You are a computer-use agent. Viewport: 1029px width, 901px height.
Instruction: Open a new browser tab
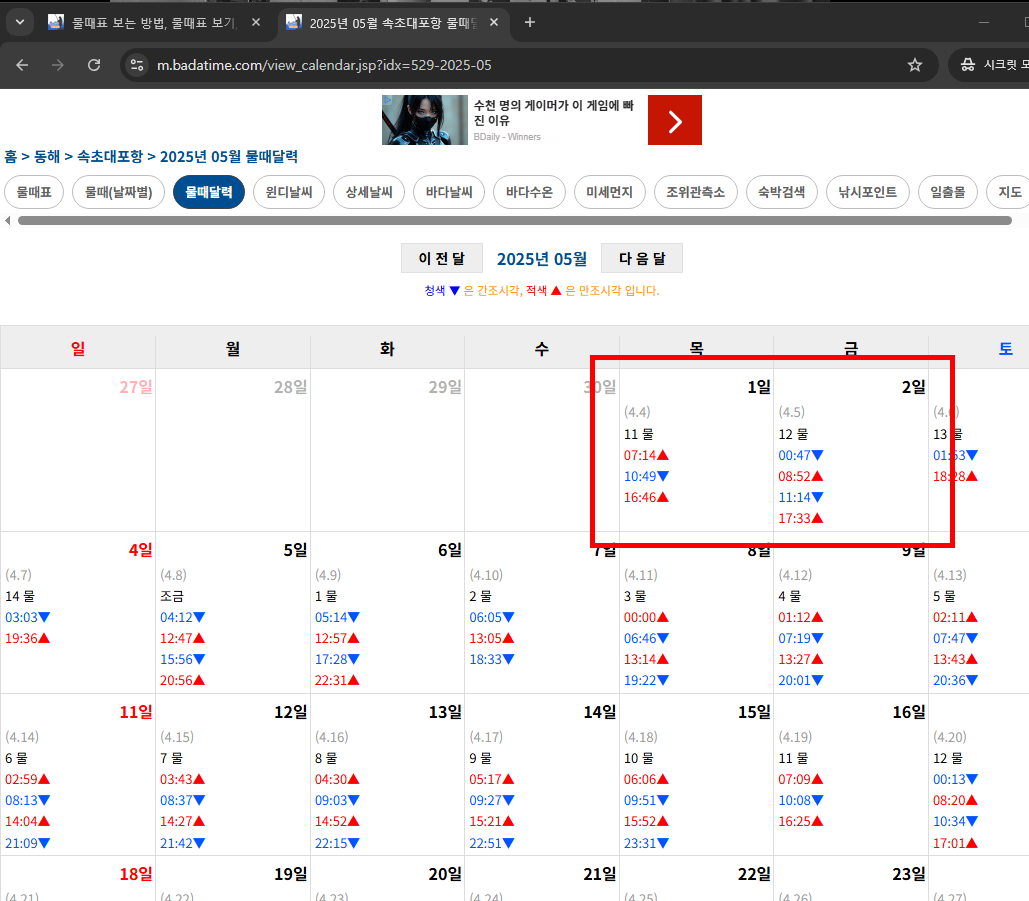tap(530, 22)
